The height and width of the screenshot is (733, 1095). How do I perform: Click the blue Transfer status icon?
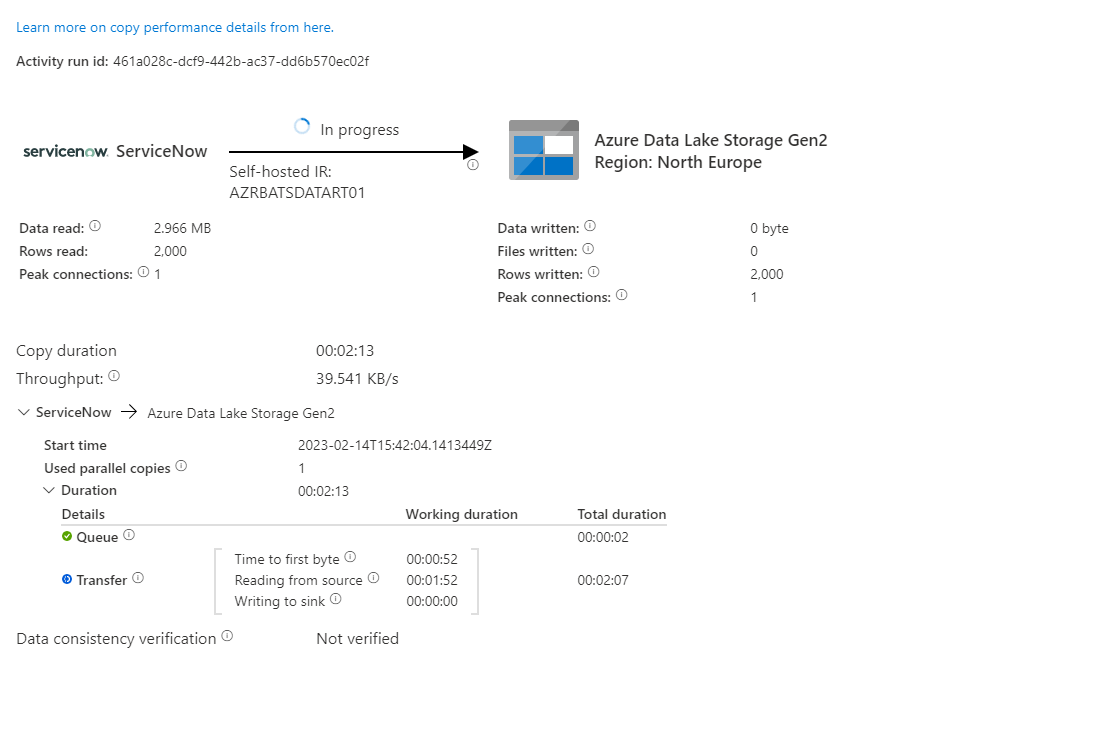point(65,579)
